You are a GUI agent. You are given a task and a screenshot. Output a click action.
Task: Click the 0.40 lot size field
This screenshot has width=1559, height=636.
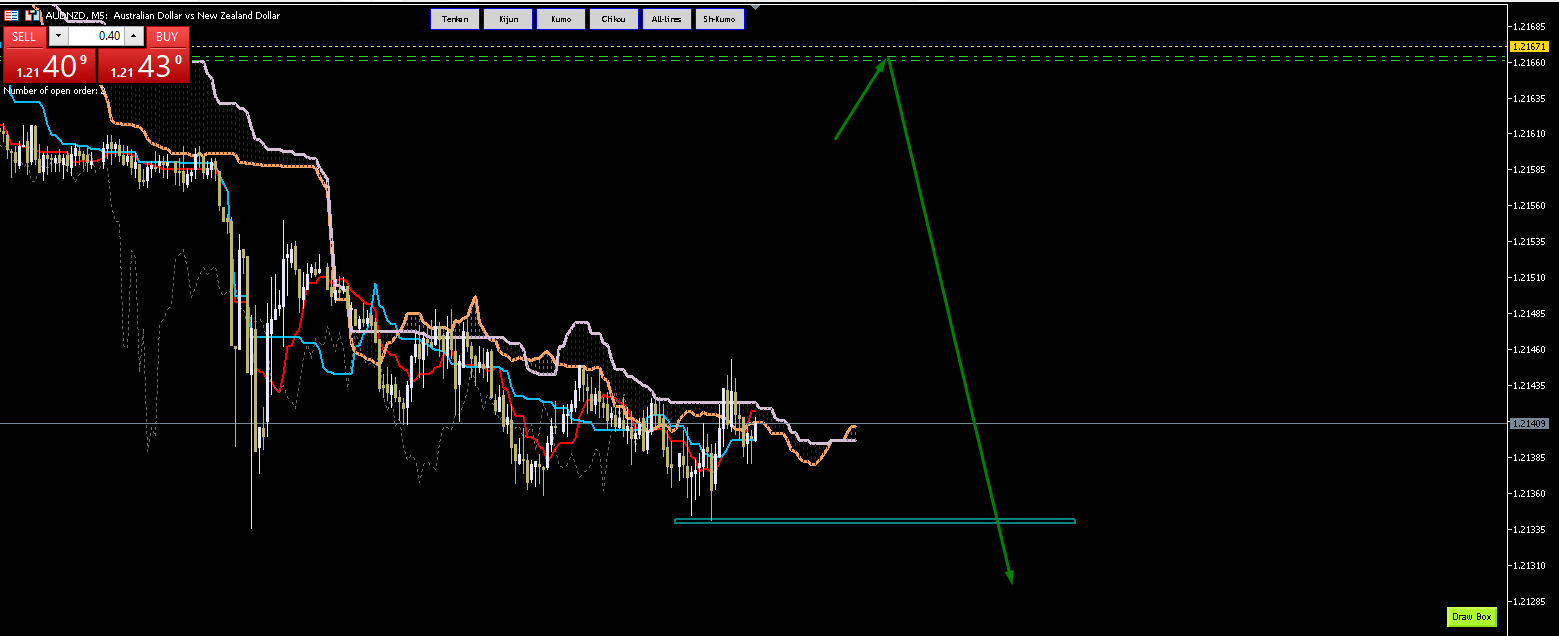[97, 36]
